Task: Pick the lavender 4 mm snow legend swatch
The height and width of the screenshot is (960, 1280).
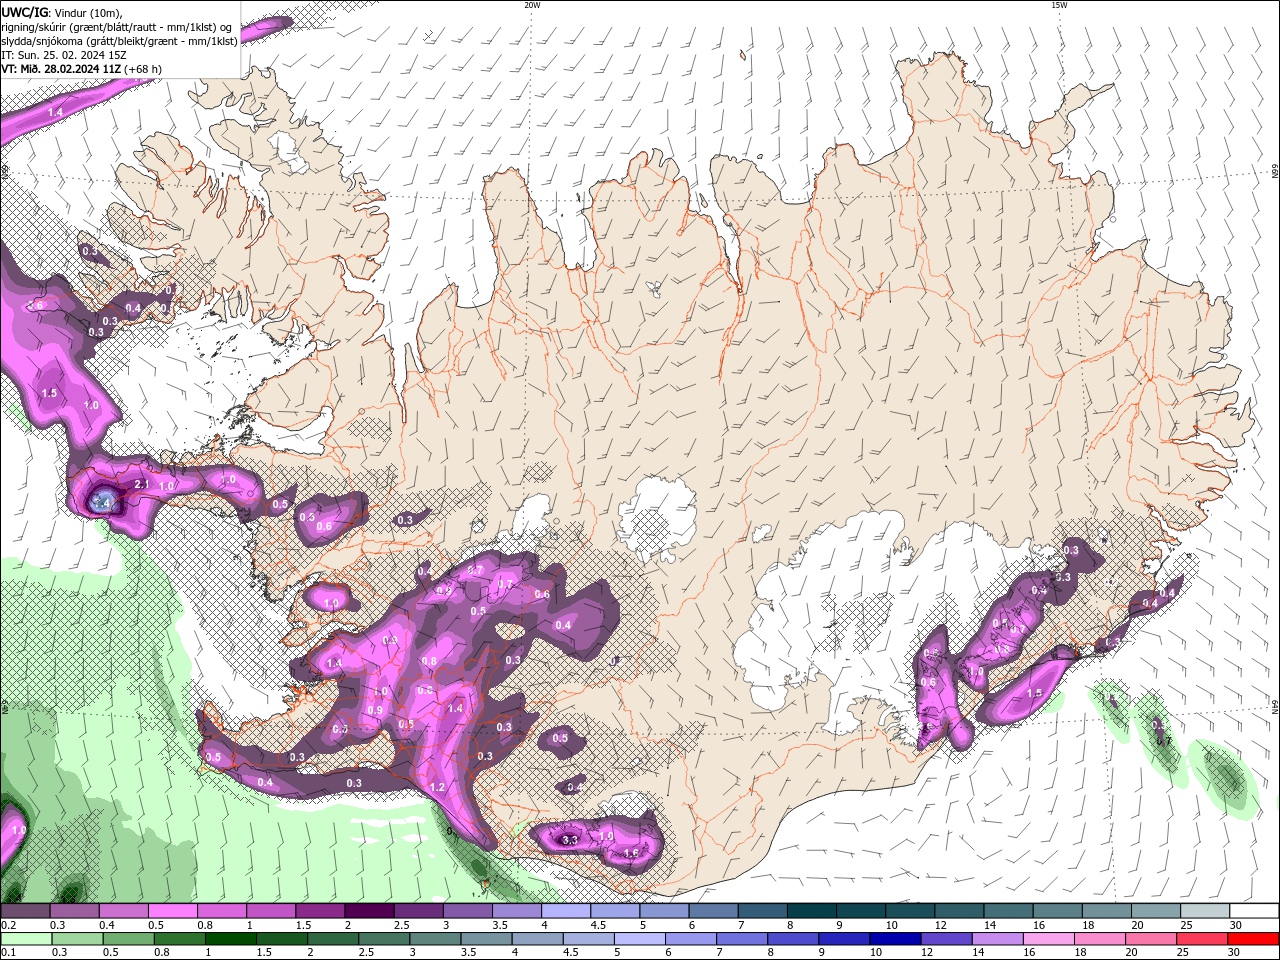Action: 565,911
